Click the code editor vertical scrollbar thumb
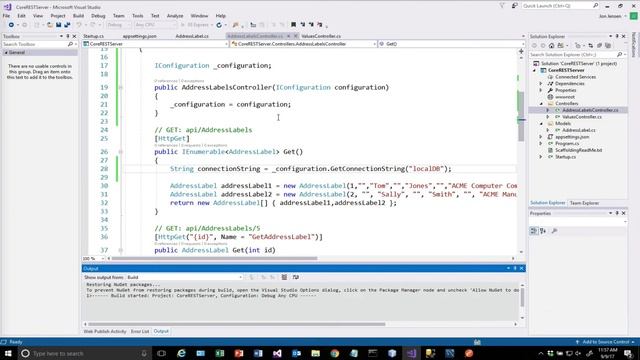This screenshot has height=360, width=640. pos(521,116)
